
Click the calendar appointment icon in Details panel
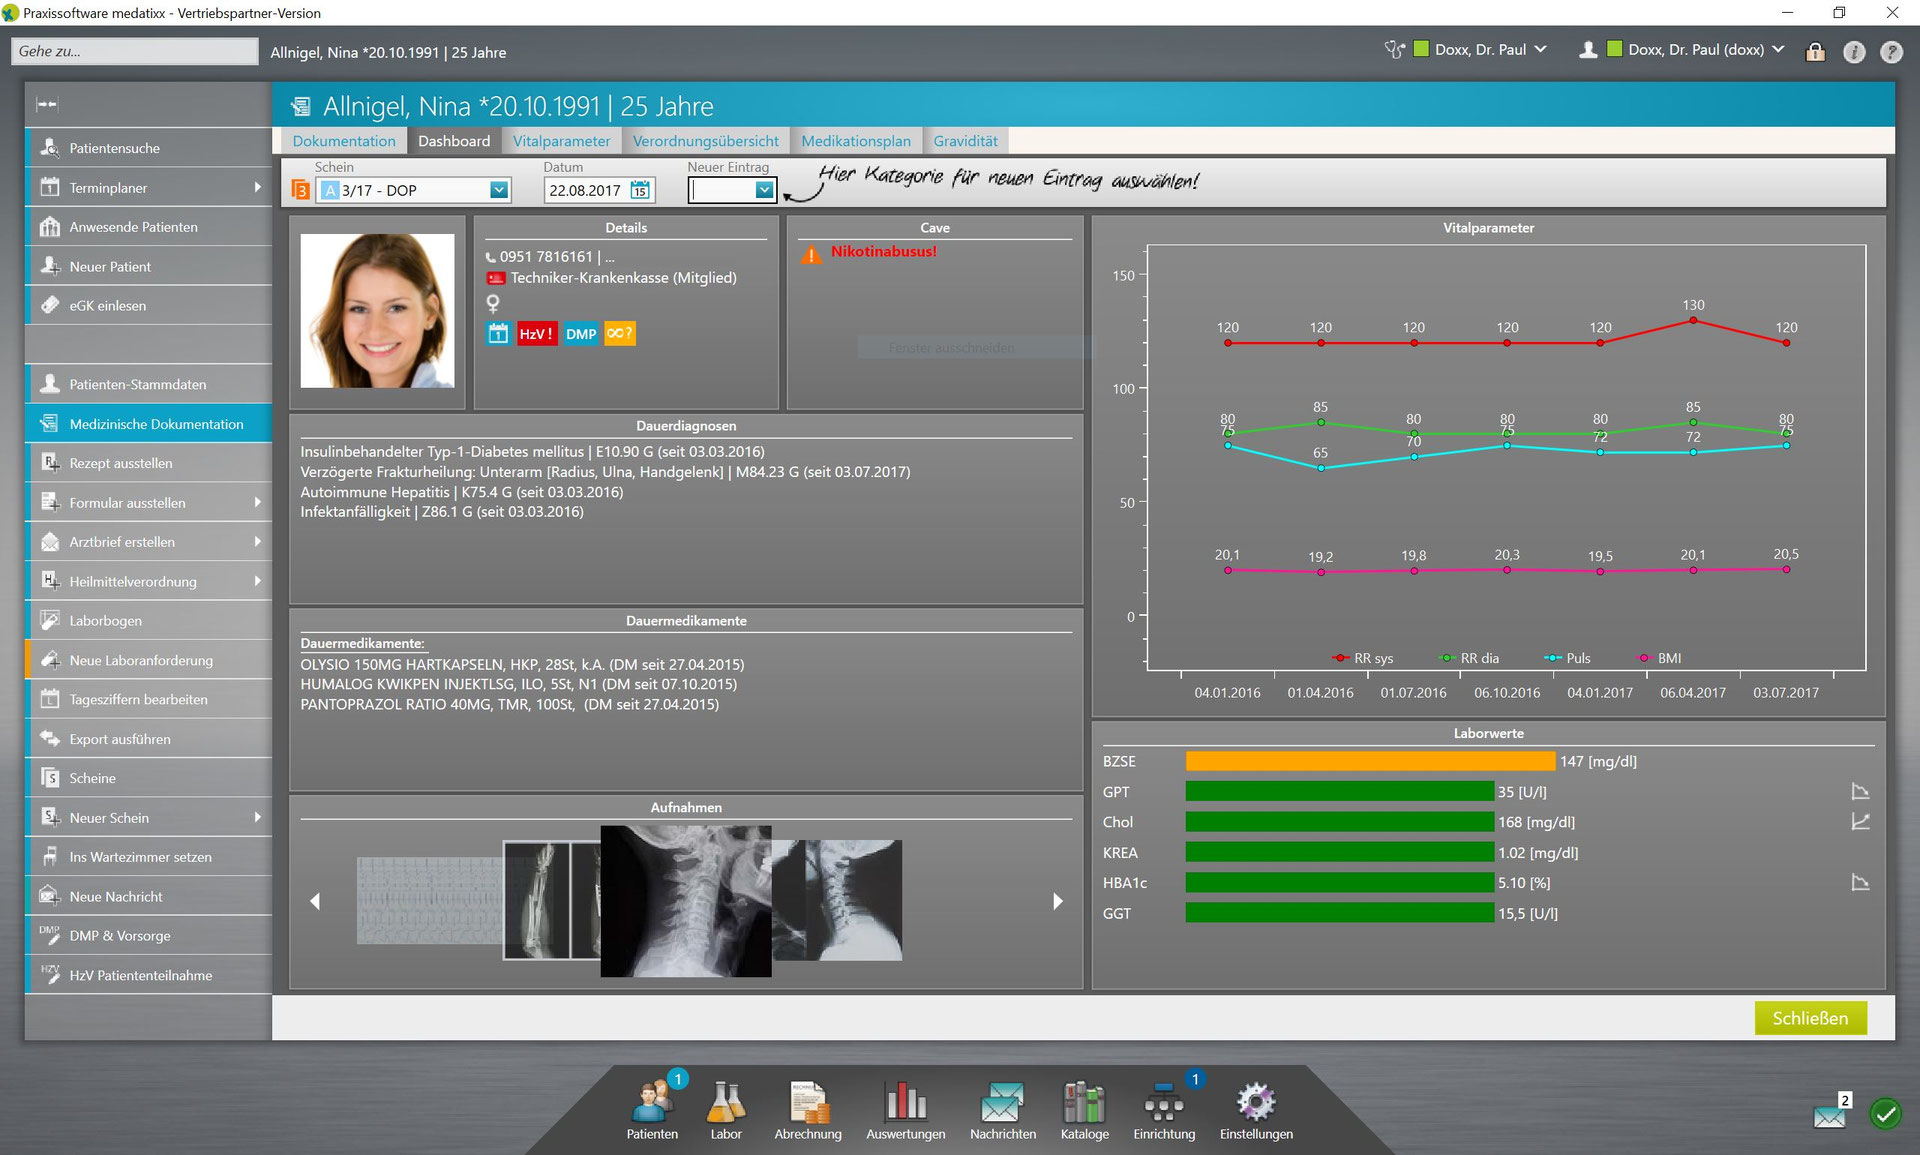(x=498, y=333)
